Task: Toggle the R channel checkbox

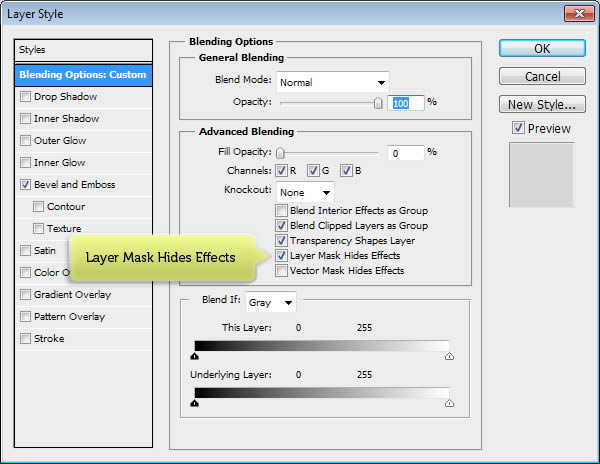Action: [x=281, y=171]
